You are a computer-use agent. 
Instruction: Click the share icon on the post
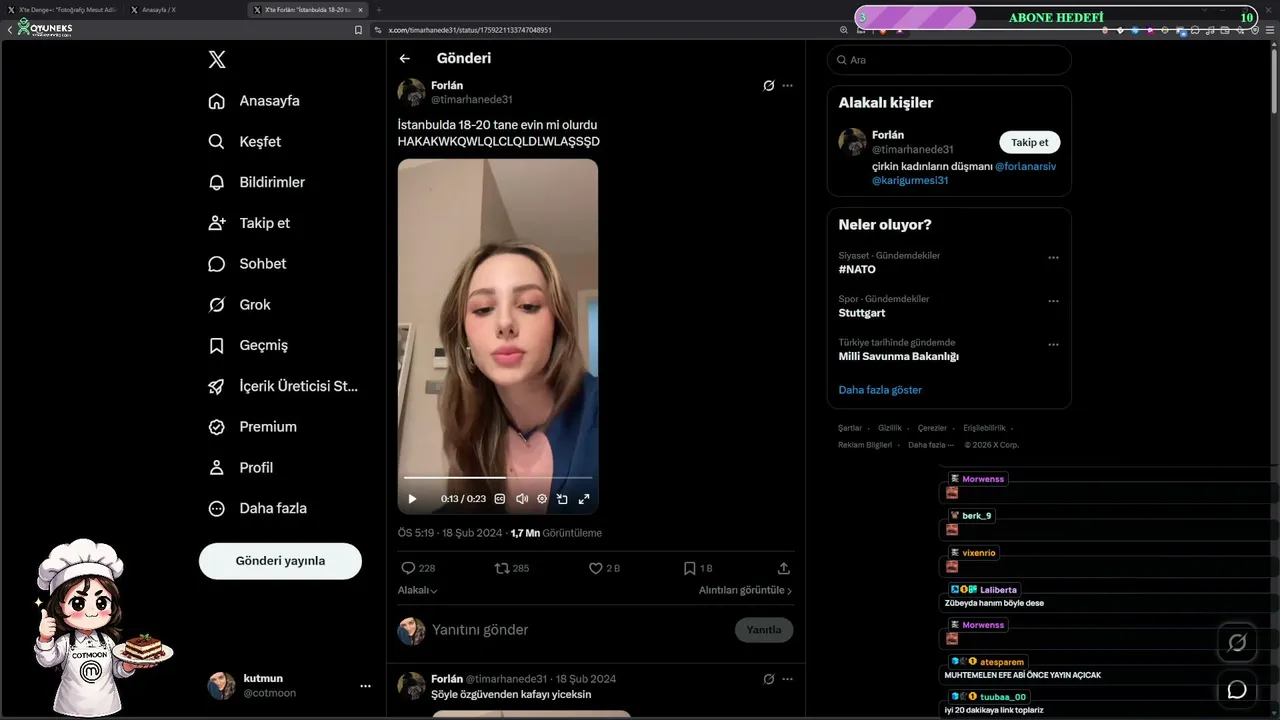pyautogui.click(x=784, y=568)
